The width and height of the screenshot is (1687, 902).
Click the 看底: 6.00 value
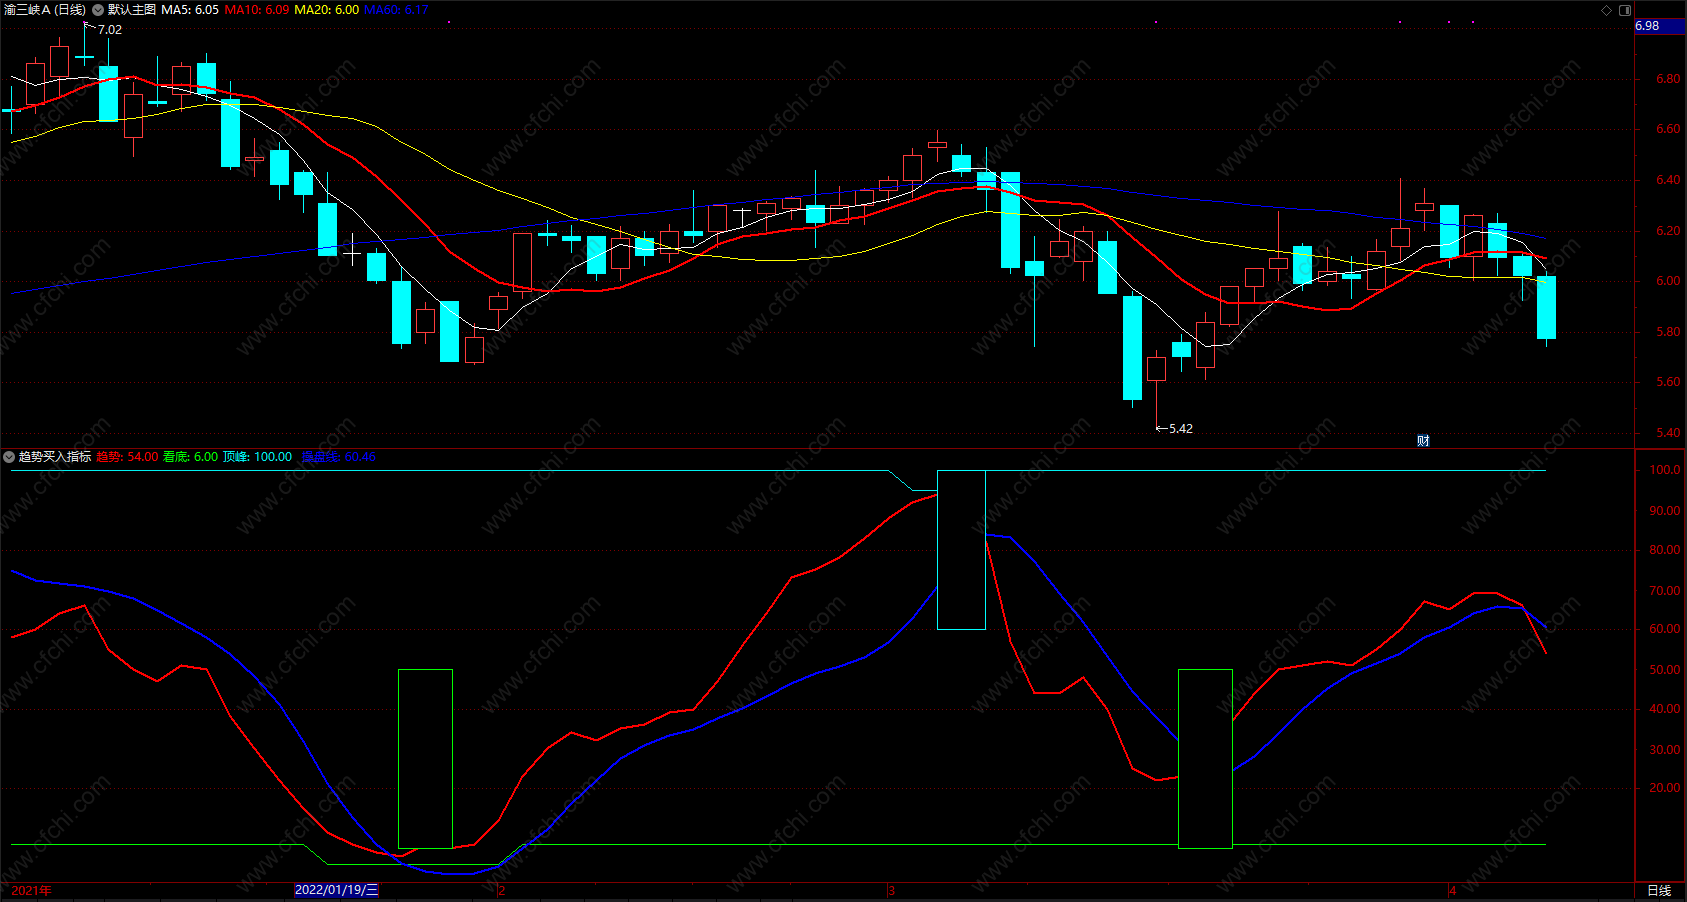pyautogui.click(x=190, y=457)
